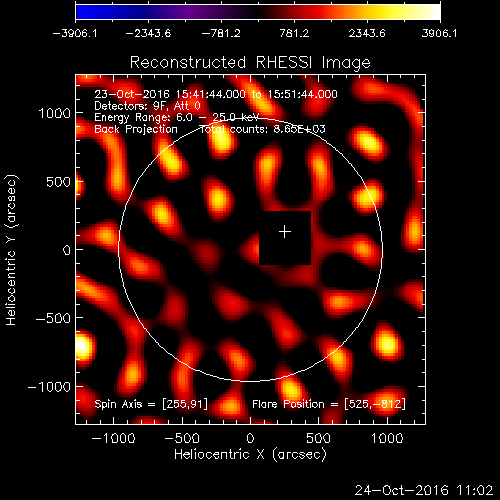The width and height of the screenshot is (500, 500).
Task: Click the observation time range text '23-Oct-2016 15:41:44.000'
Action: [x=170, y=94]
